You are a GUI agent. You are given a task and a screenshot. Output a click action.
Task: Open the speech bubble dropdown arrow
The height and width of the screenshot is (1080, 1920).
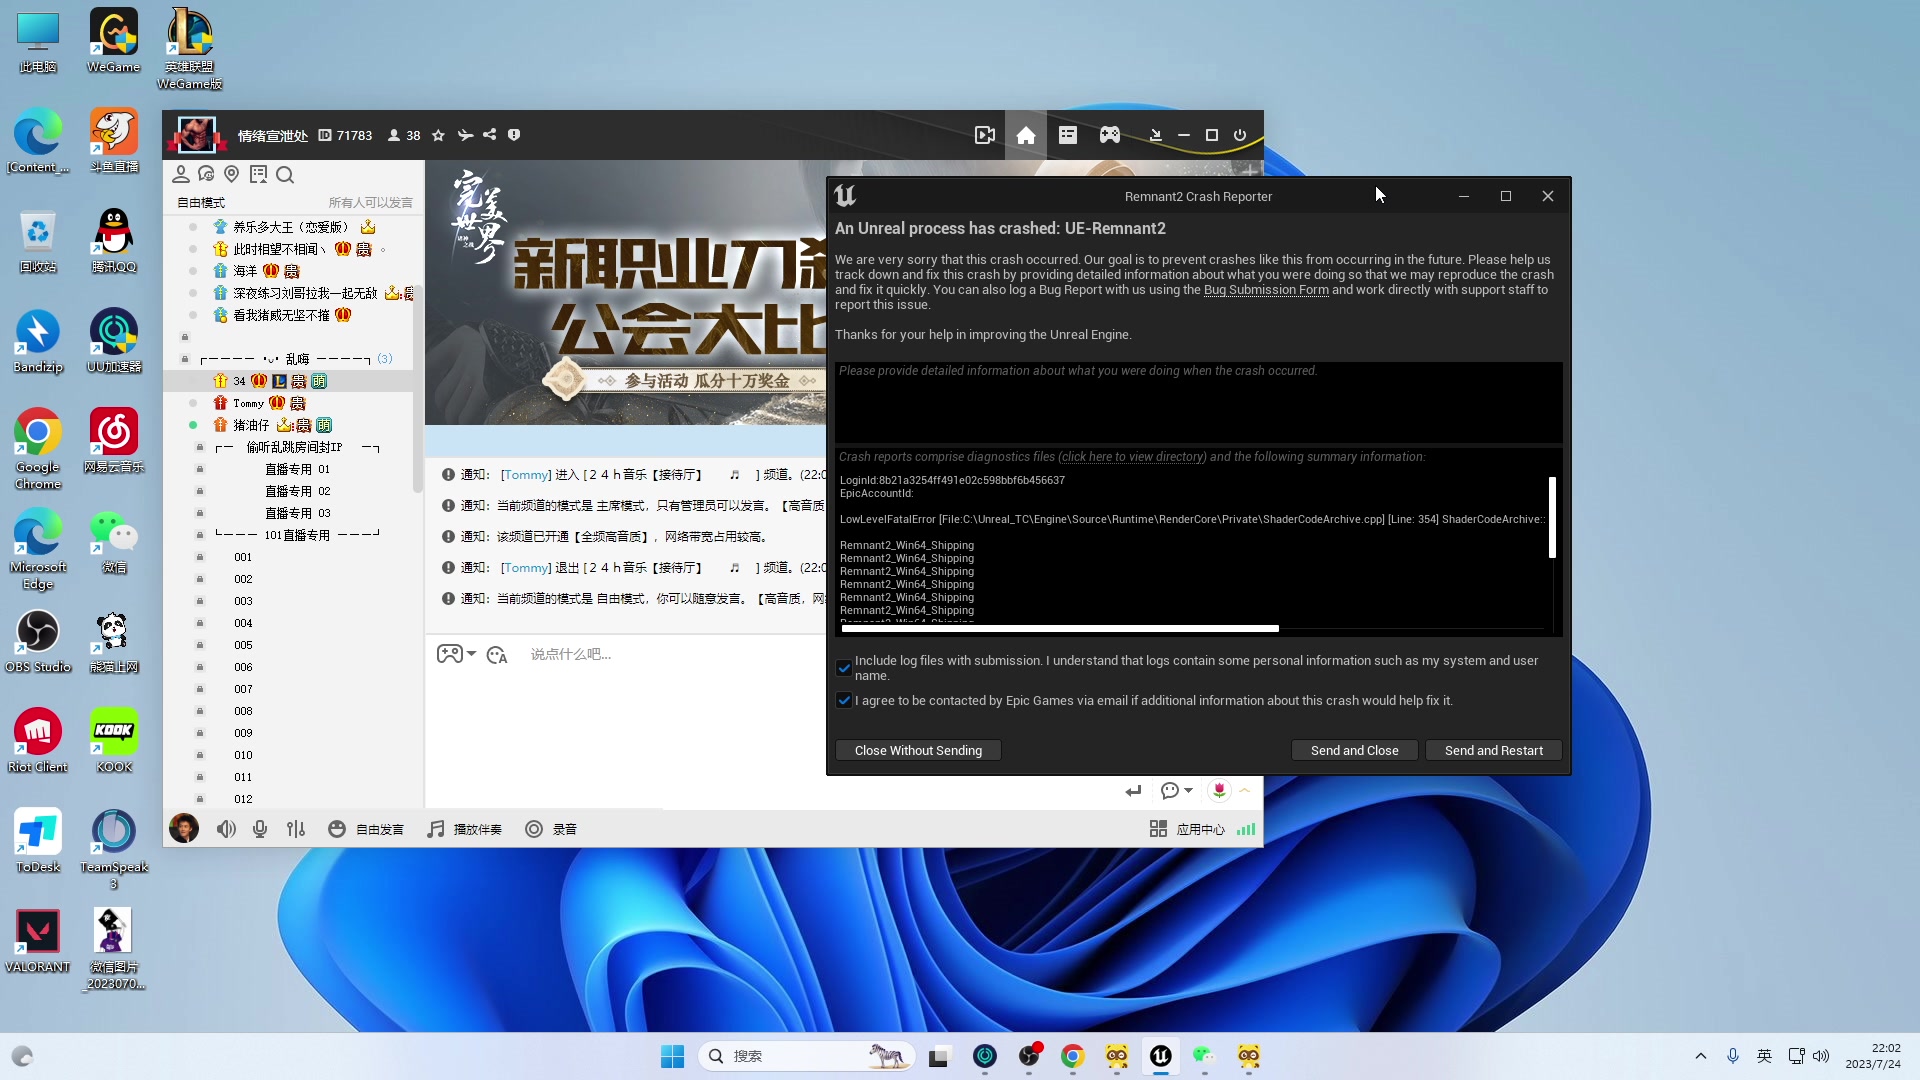(1188, 790)
